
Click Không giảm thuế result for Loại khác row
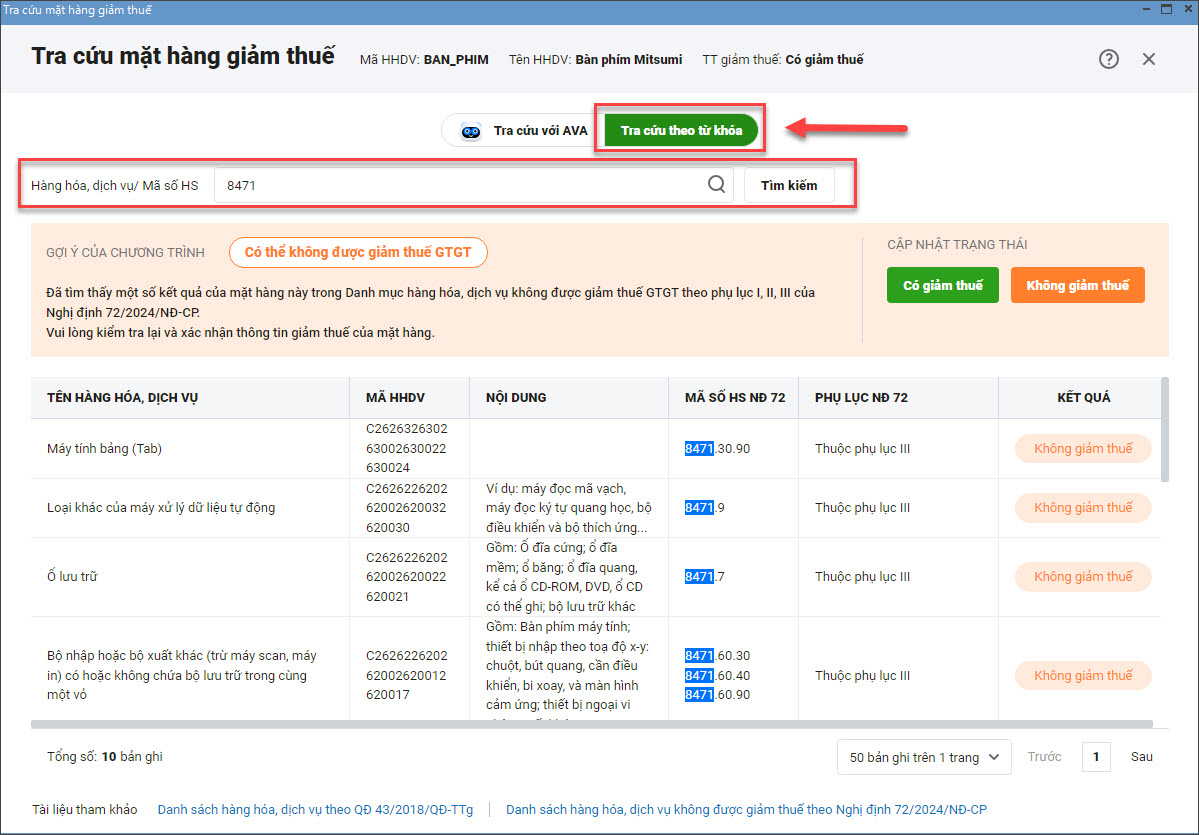coord(1083,508)
